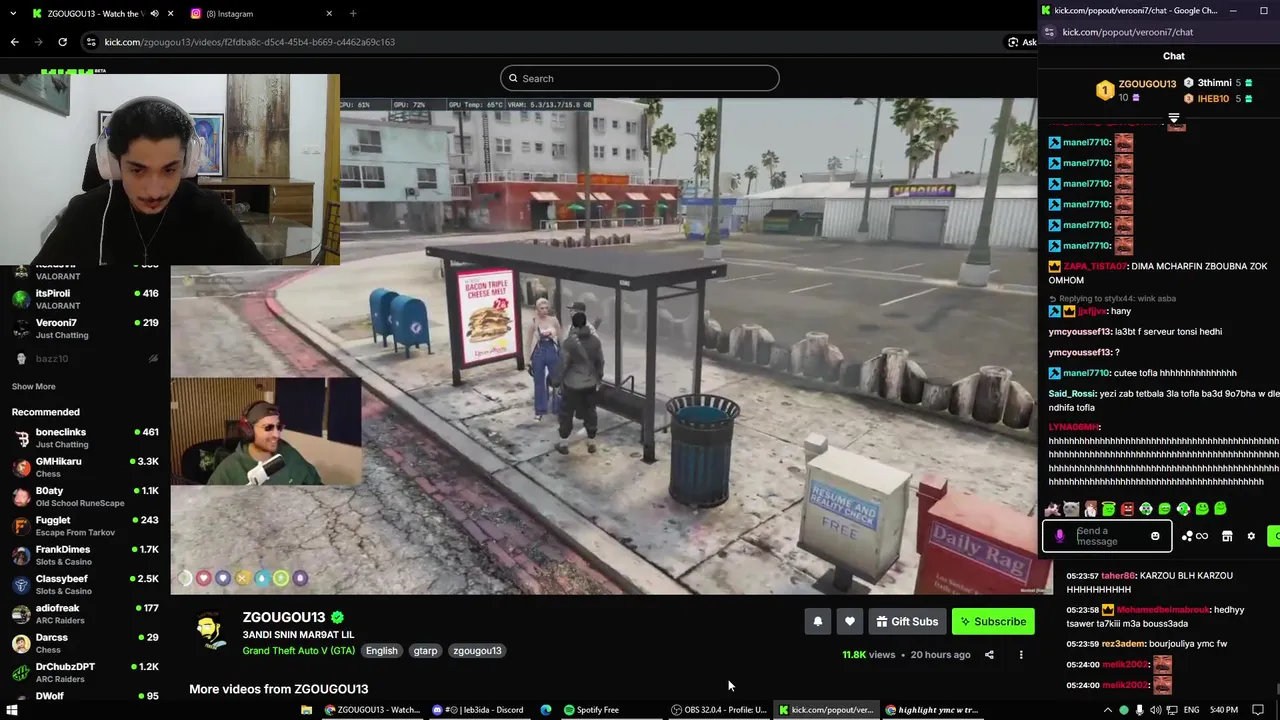Open the chat shop icon

tap(1227, 537)
